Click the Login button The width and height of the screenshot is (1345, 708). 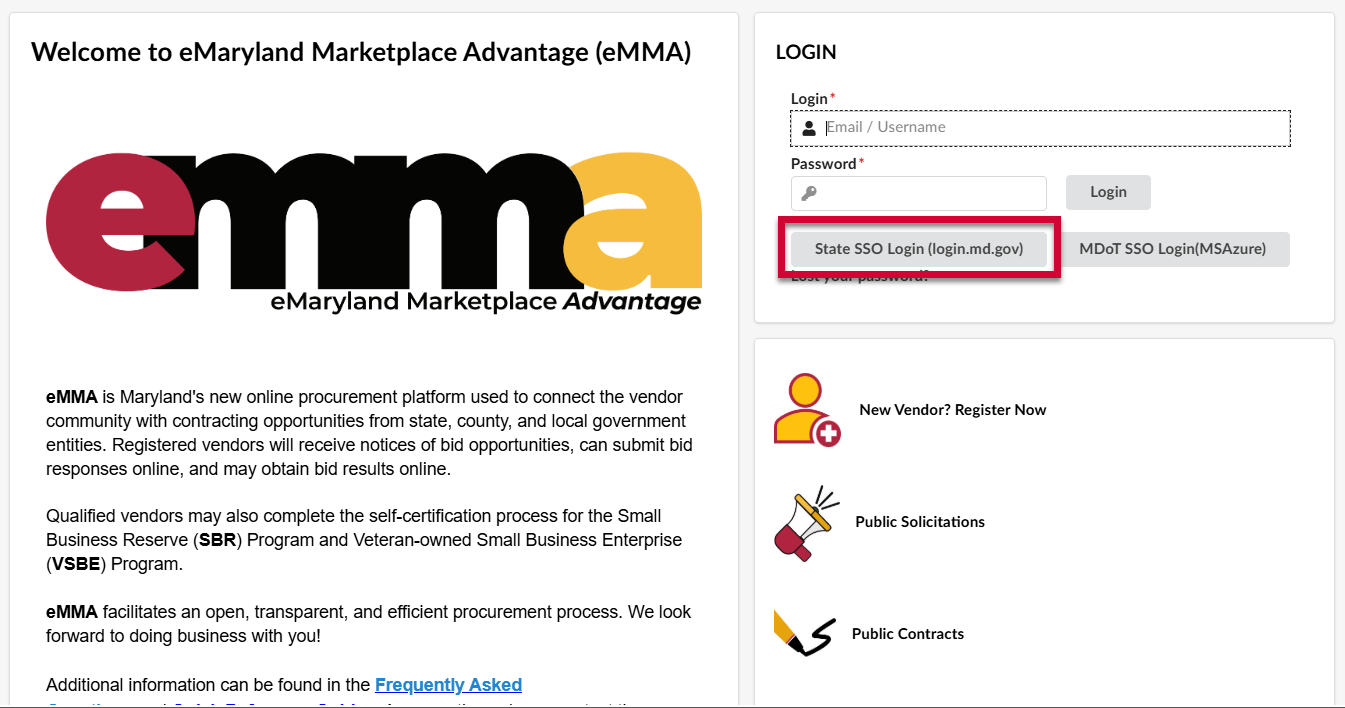pos(1108,192)
